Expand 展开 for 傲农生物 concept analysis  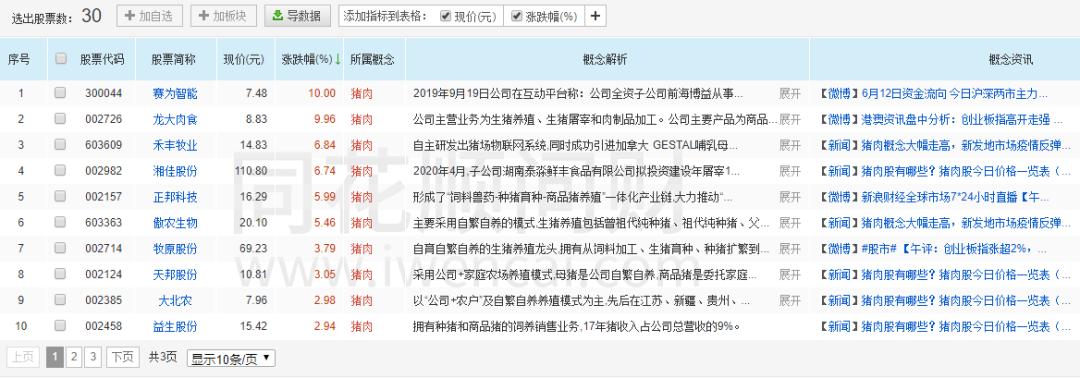[790, 222]
